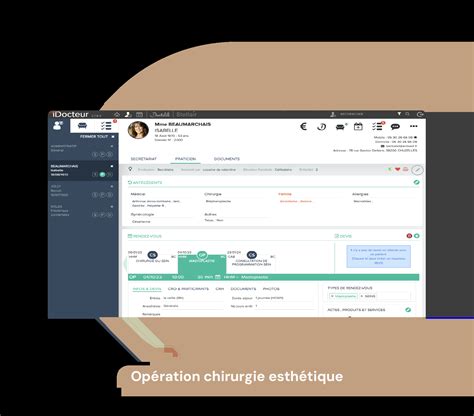Toggle the green status circle for BEAUMARCHAIS
The height and width of the screenshot is (416, 474).
[102, 174]
